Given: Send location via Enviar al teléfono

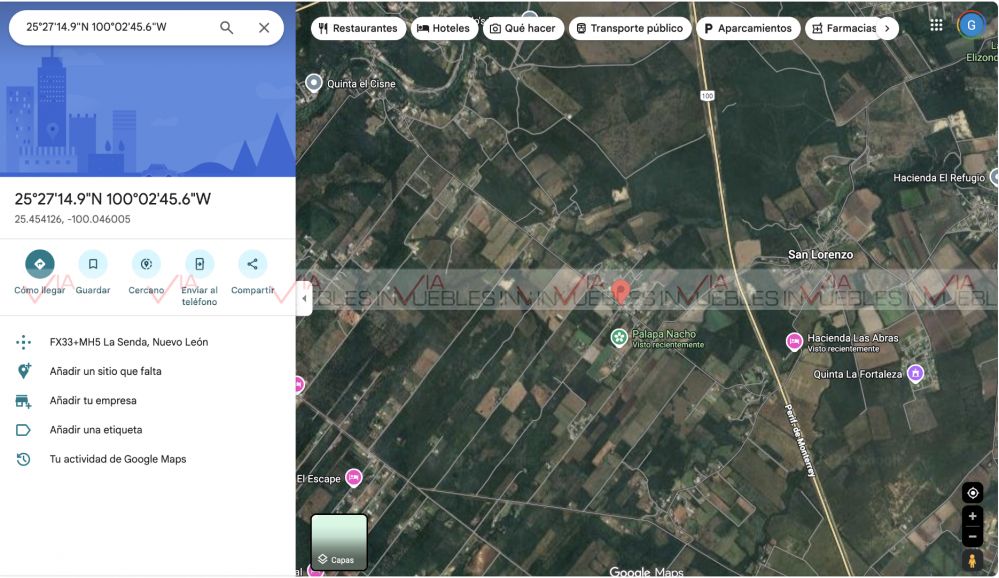Looking at the screenshot, I should point(199,264).
